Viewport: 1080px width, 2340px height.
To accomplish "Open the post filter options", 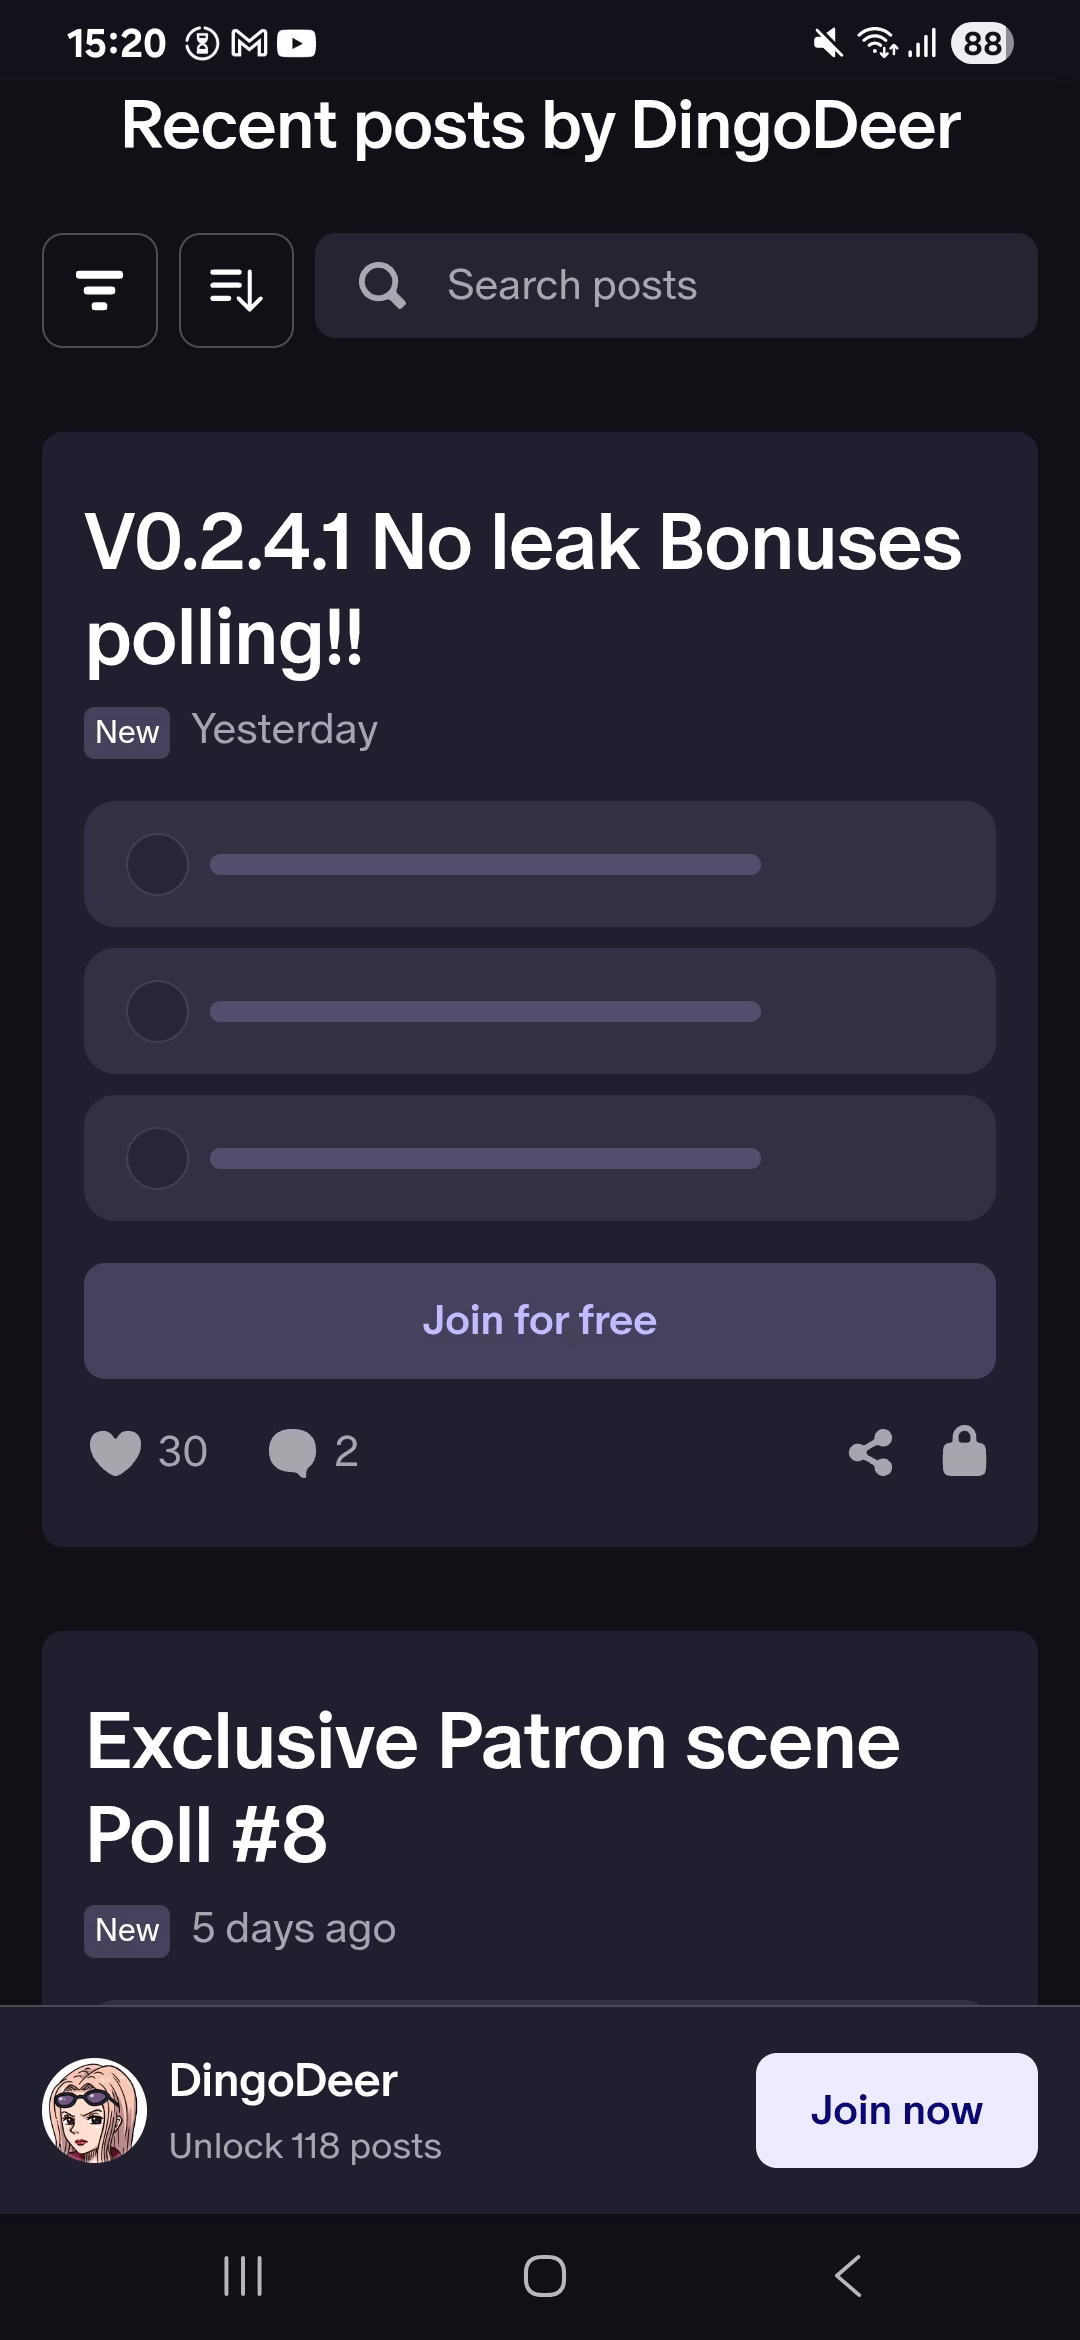I will tap(100, 290).
